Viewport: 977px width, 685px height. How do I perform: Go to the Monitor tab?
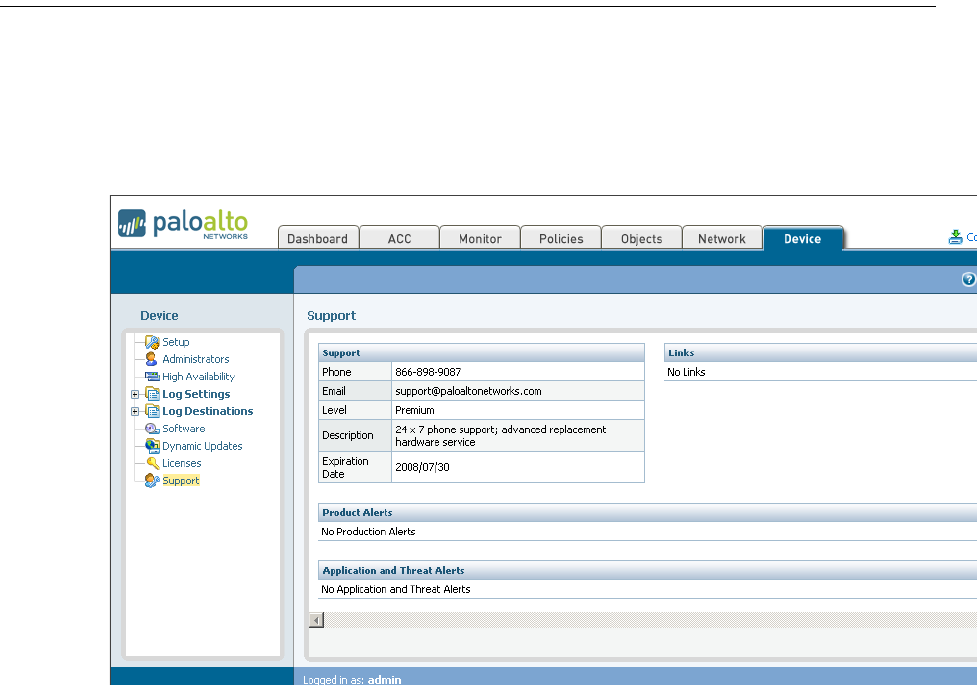pyautogui.click(x=480, y=239)
